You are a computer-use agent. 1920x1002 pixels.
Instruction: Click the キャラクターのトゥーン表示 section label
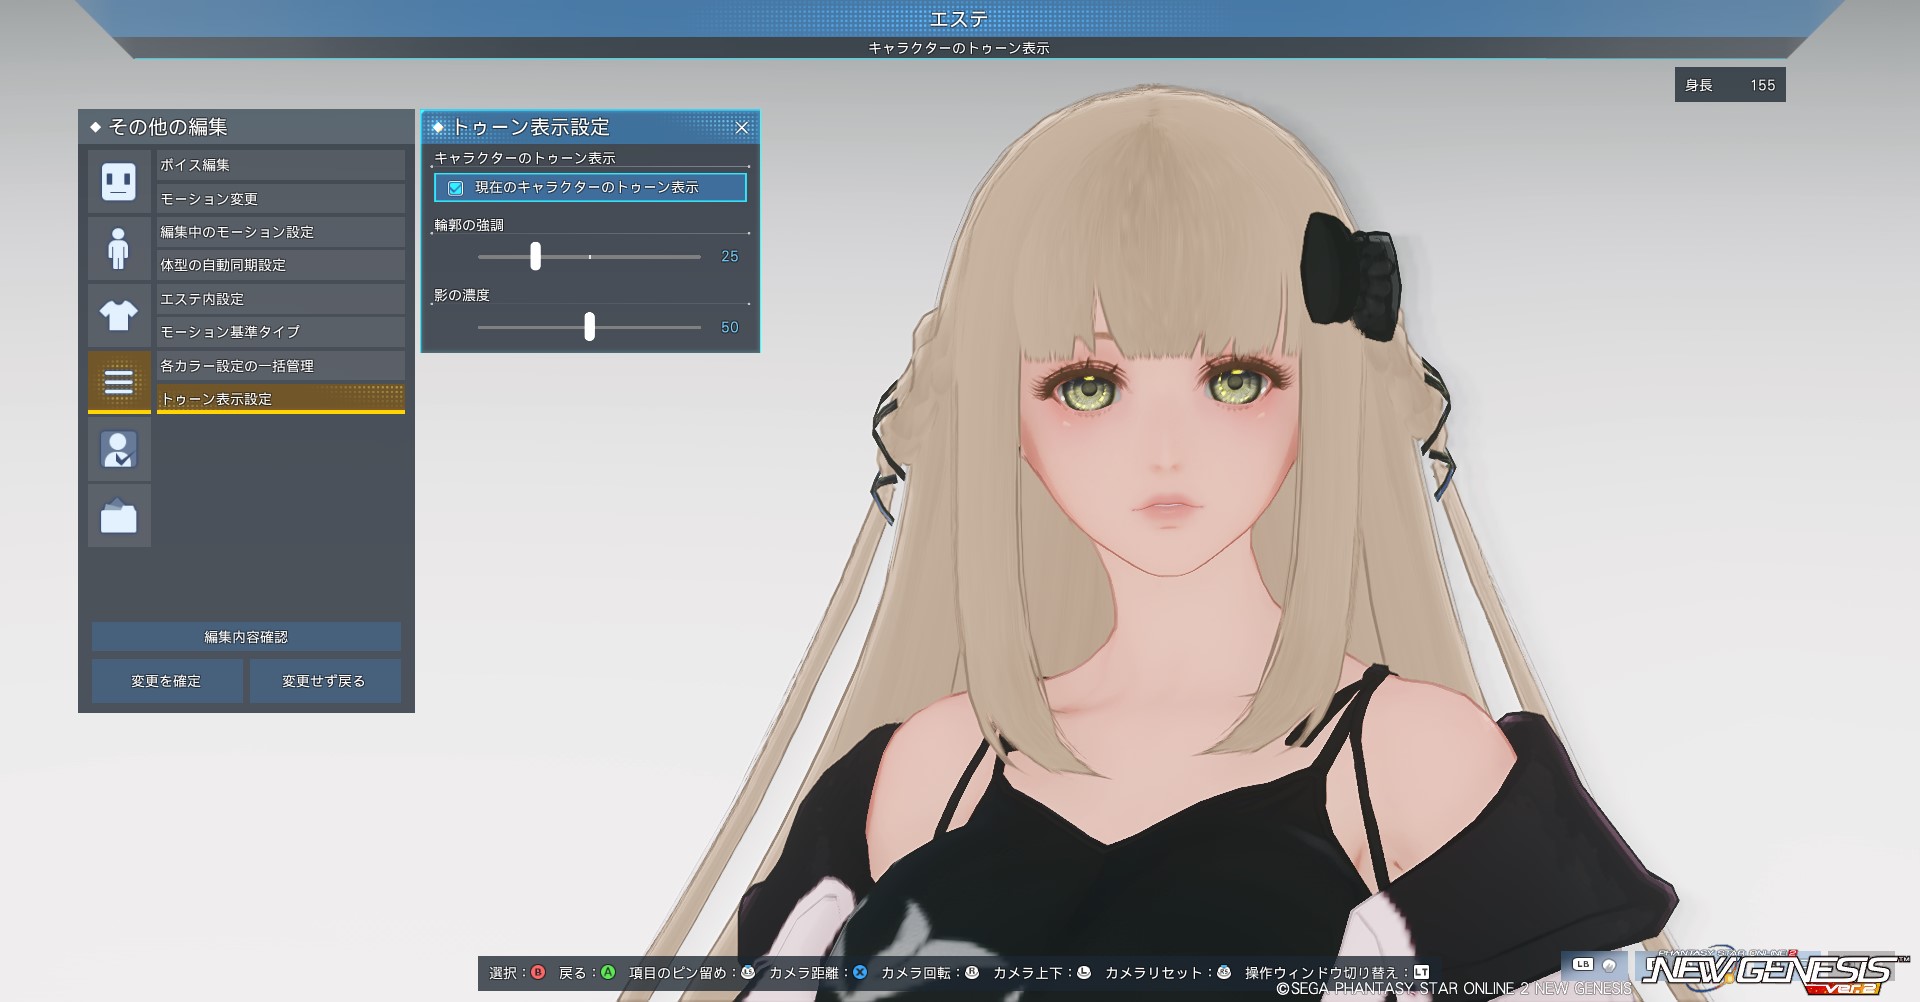pyautogui.click(x=525, y=158)
